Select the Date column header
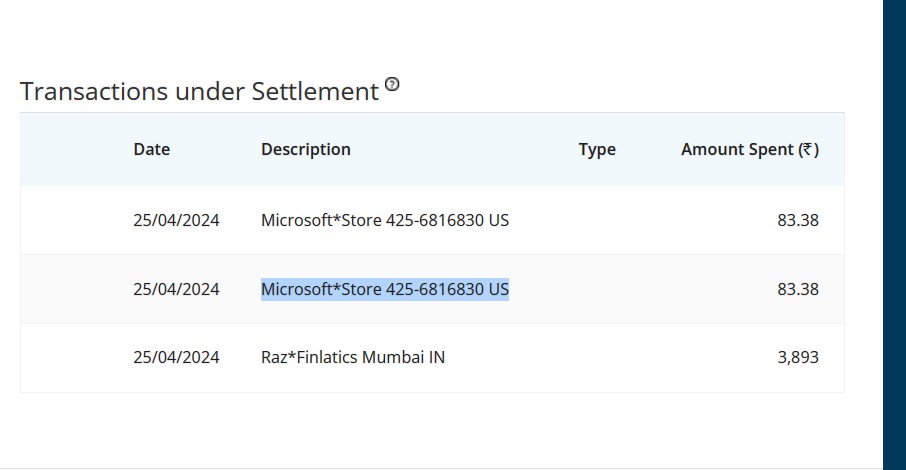The width and height of the screenshot is (906, 470). (151, 149)
